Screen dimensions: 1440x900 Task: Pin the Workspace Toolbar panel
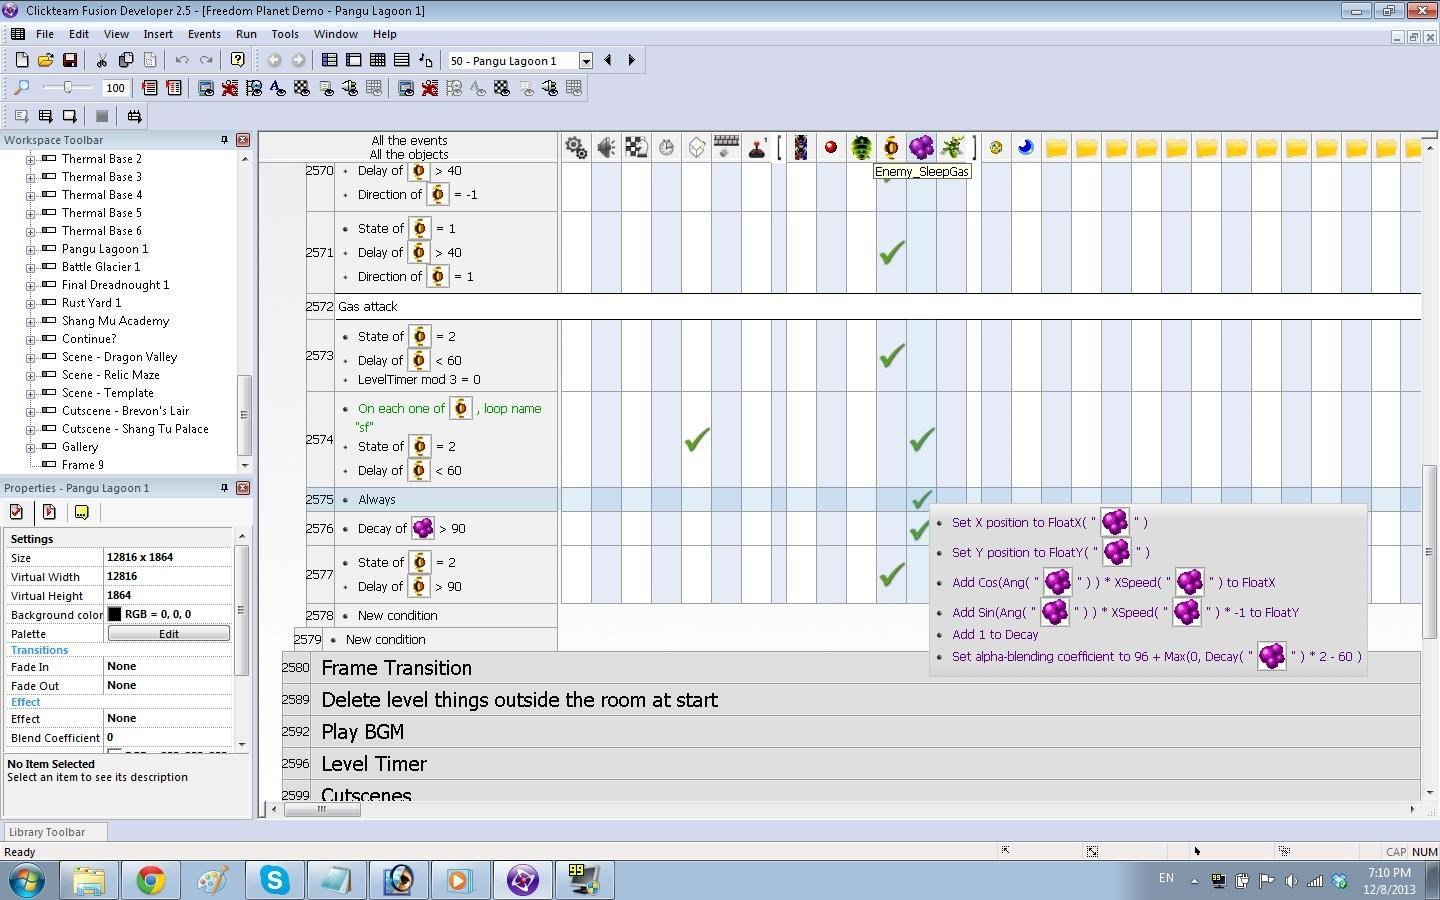[224, 140]
